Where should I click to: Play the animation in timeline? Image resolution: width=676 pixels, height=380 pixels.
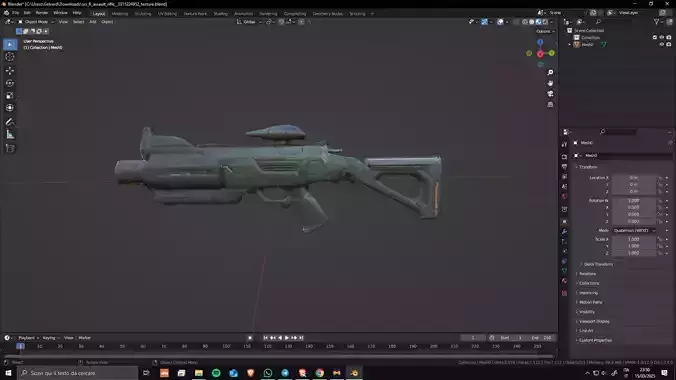287,338
